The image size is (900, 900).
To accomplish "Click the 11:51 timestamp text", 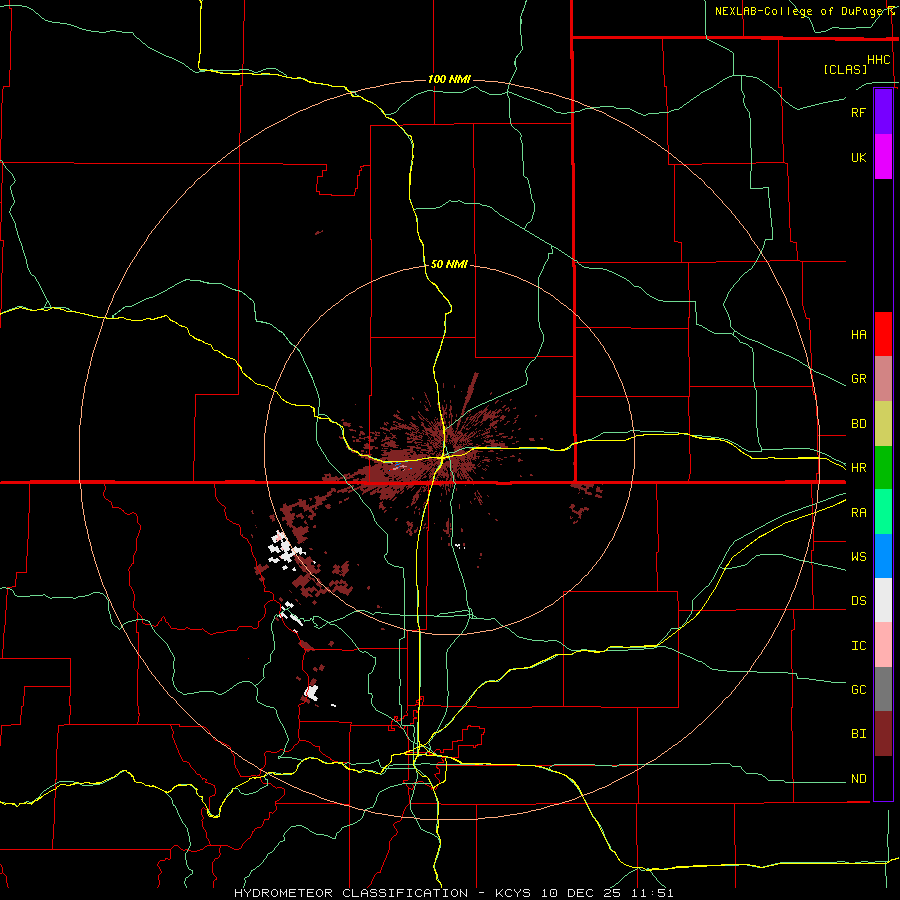I will 653,893.
